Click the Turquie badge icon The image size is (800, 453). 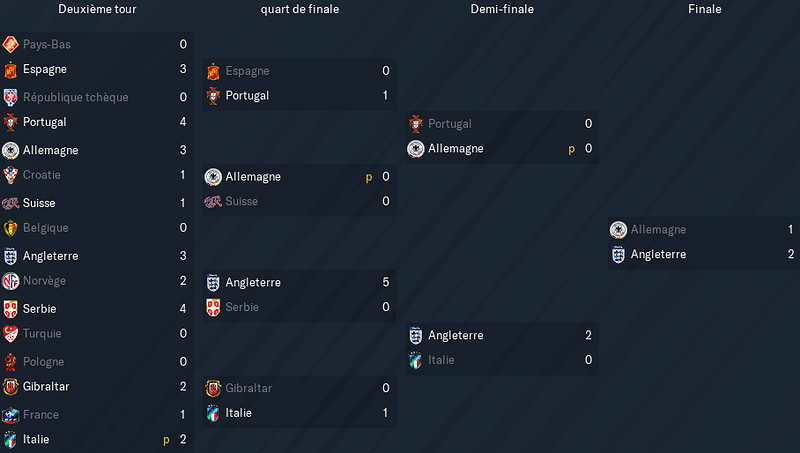coord(10,334)
